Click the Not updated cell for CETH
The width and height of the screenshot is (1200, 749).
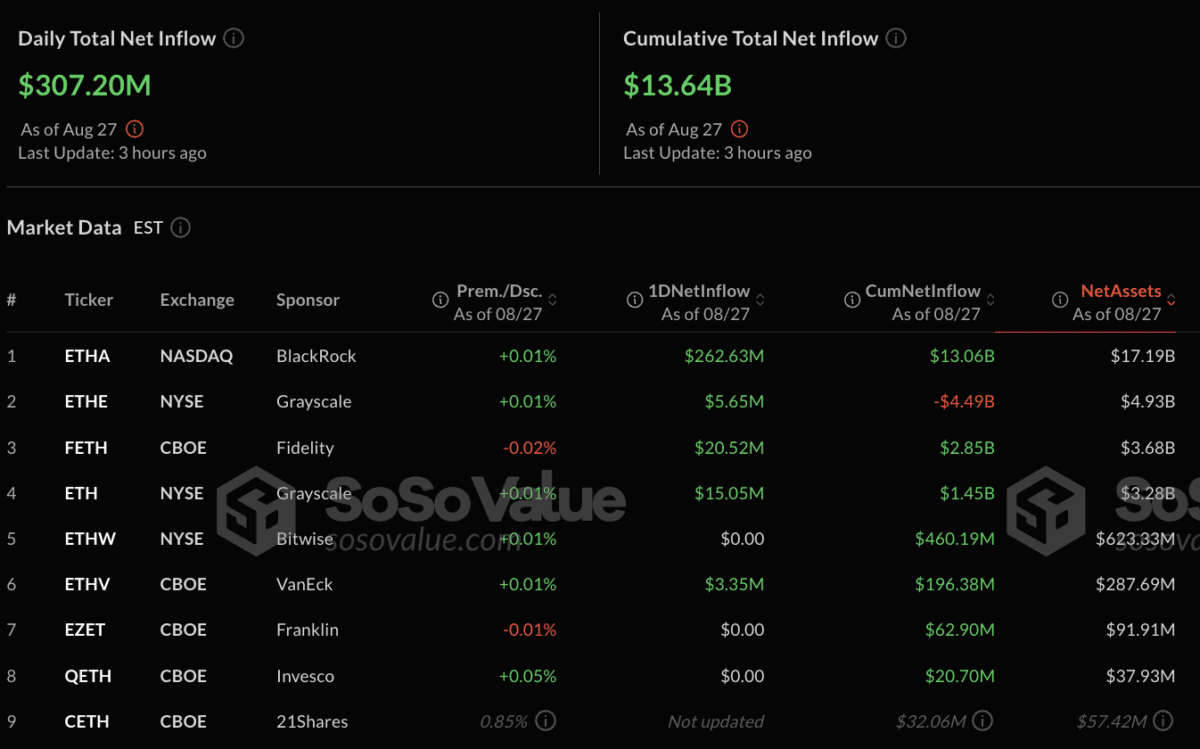pos(717,721)
